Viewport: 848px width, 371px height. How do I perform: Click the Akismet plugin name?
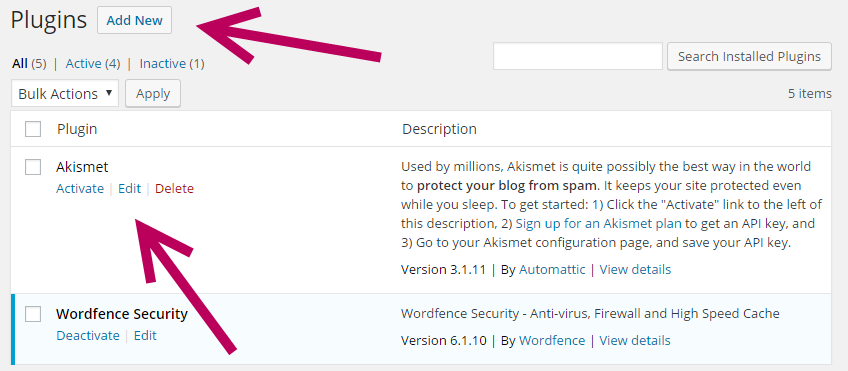pyautogui.click(x=82, y=168)
